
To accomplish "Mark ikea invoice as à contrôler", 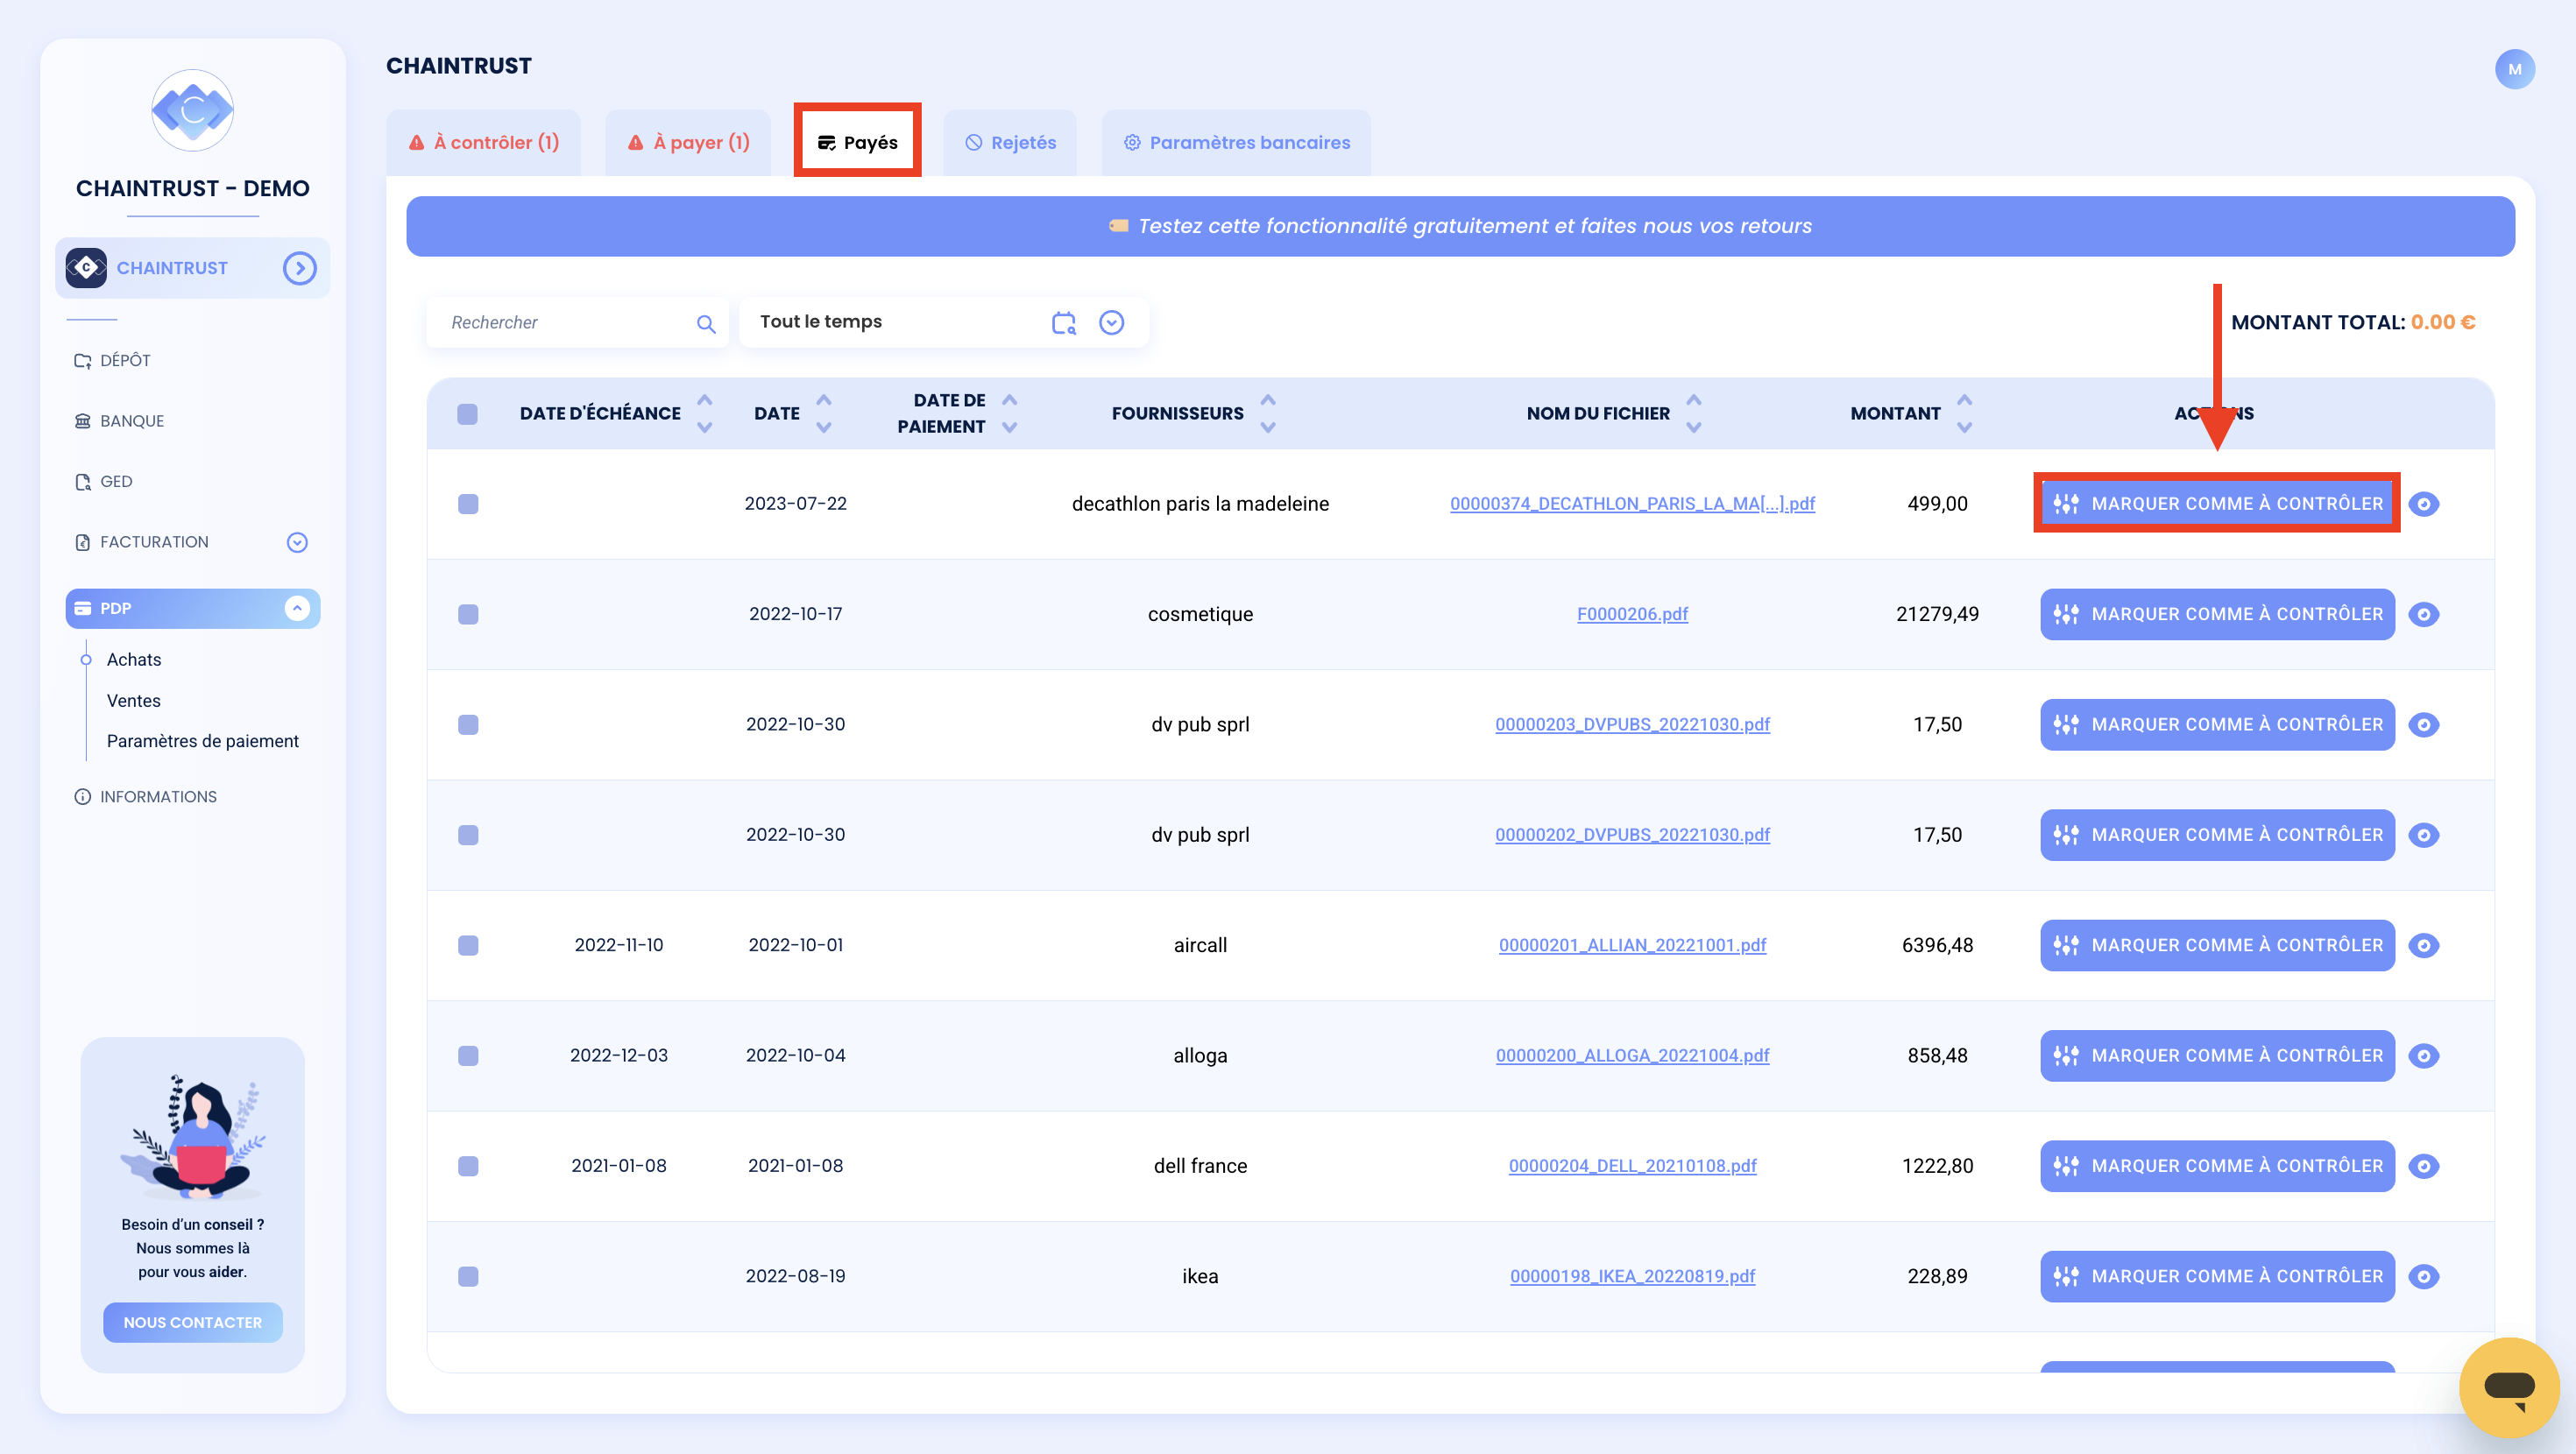I will (x=2217, y=1276).
